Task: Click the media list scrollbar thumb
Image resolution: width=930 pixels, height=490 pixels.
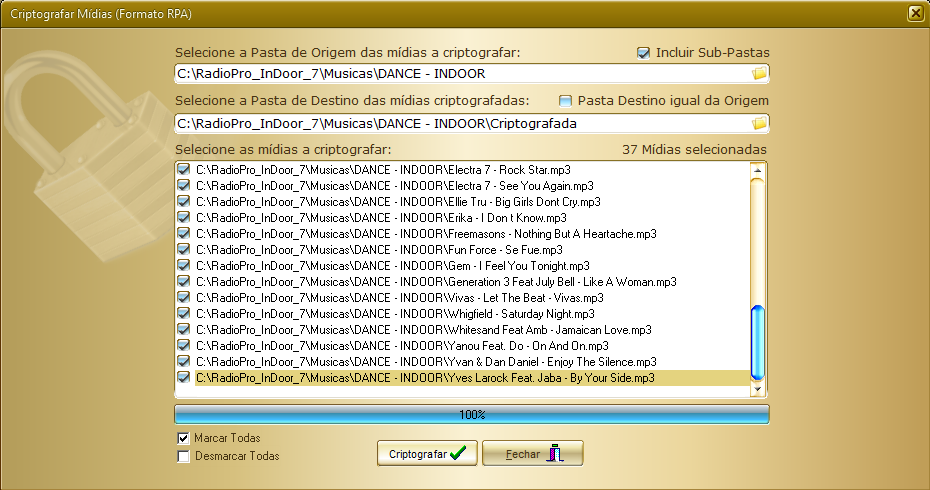Action: [x=757, y=343]
